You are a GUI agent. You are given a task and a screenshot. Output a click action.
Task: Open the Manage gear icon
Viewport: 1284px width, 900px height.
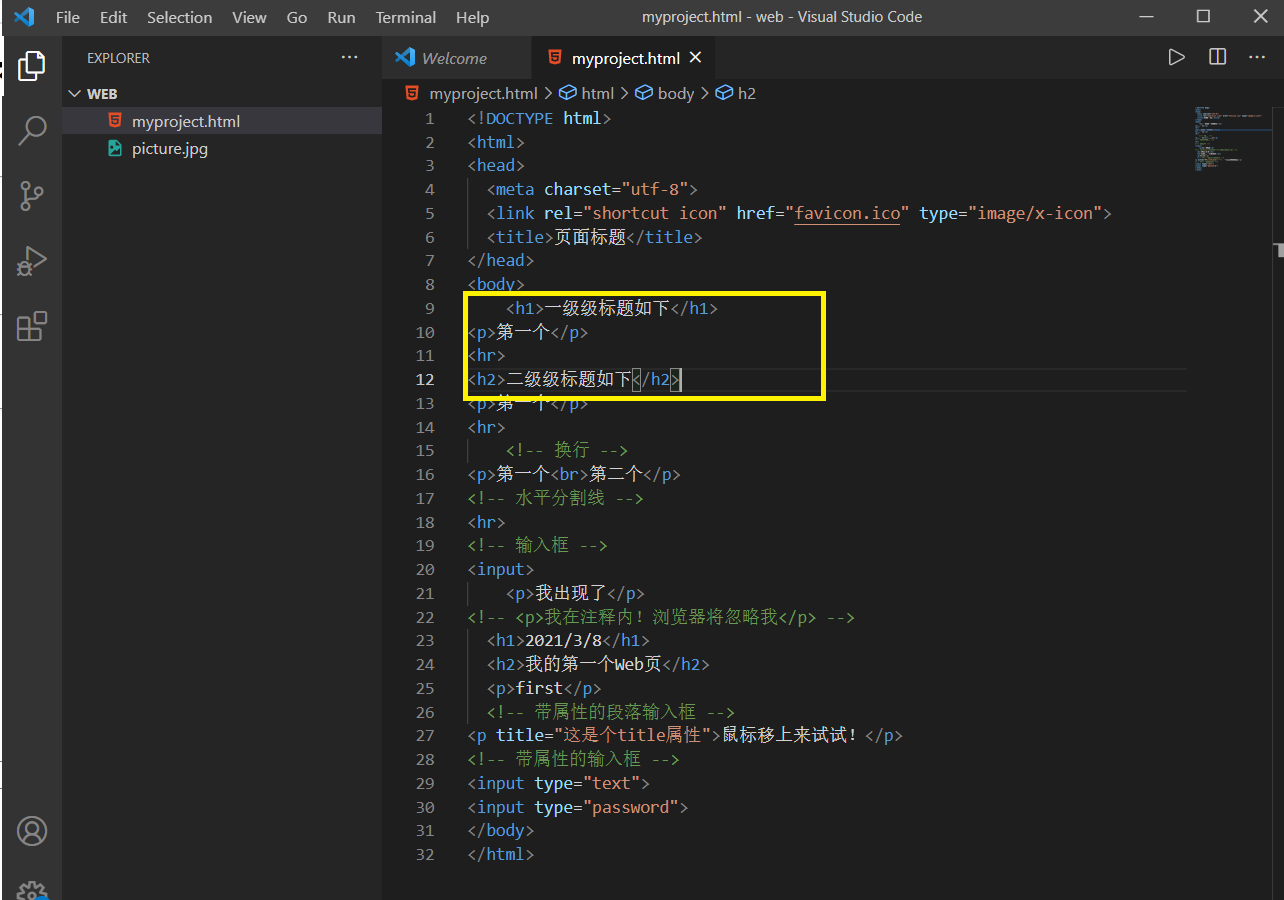[32, 889]
